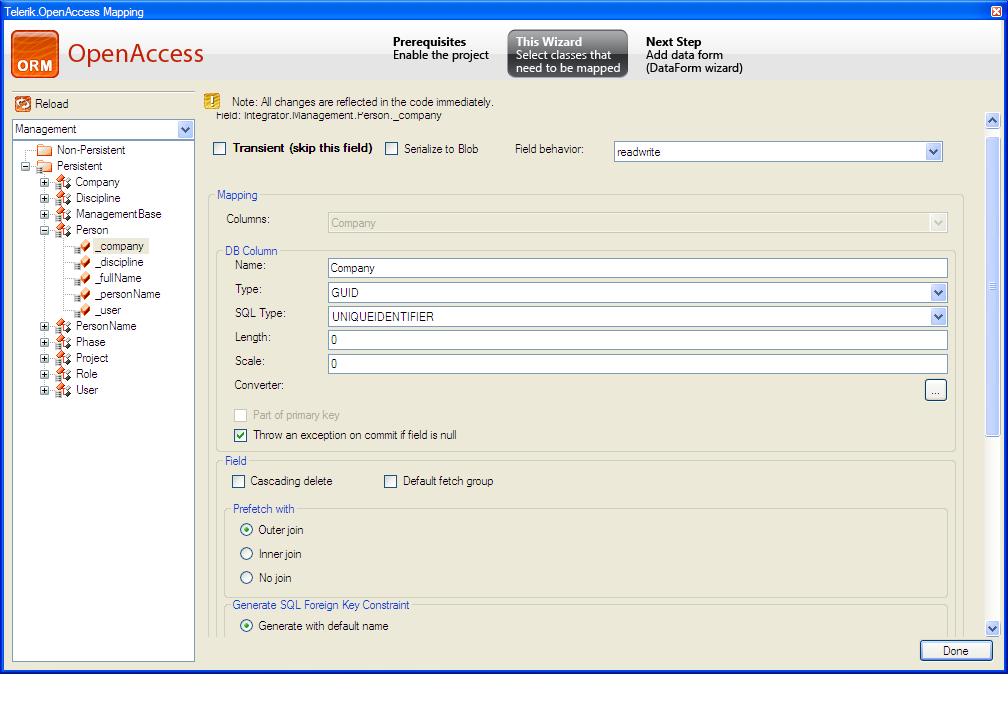Click the OpenAccess ORM logo
The image size is (1008, 723).
click(35, 54)
